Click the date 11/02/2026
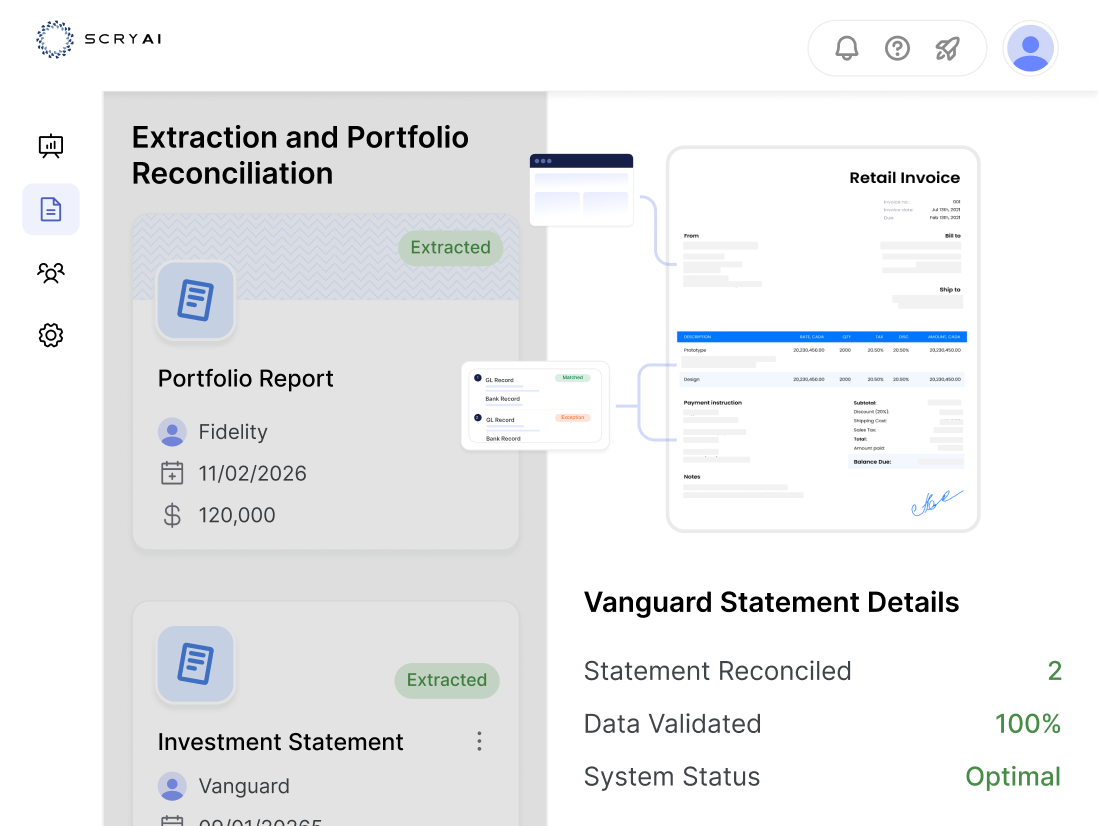The image size is (1099, 826). tap(252, 473)
